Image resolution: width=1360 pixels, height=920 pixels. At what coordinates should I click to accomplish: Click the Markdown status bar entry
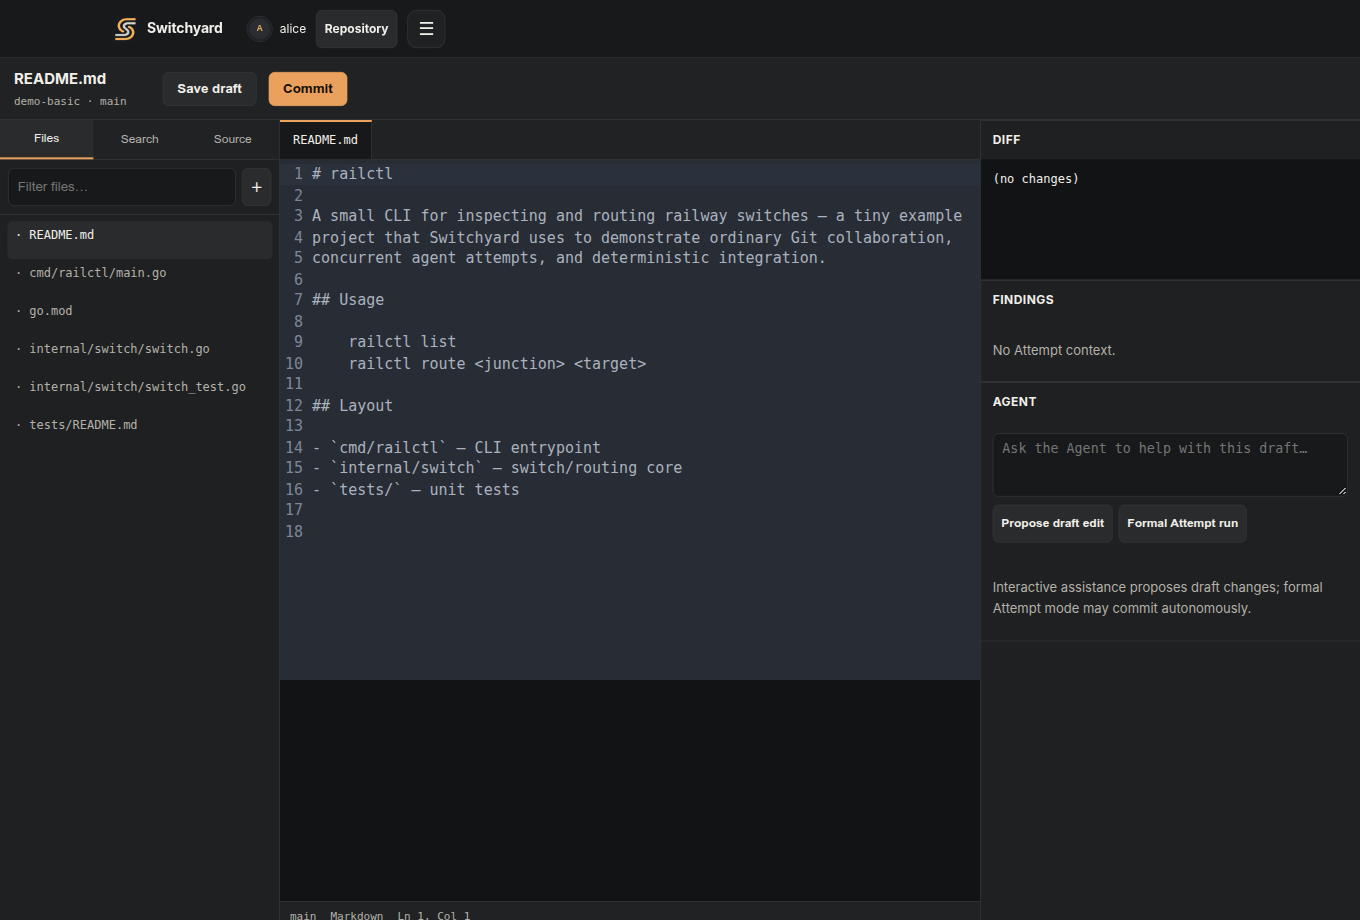point(357,915)
